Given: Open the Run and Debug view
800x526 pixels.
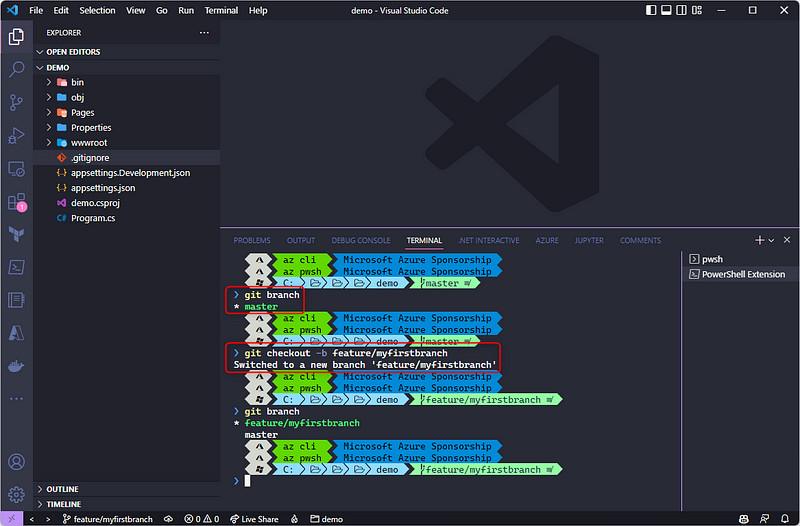Looking at the screenshot, I should coord(16,135).
